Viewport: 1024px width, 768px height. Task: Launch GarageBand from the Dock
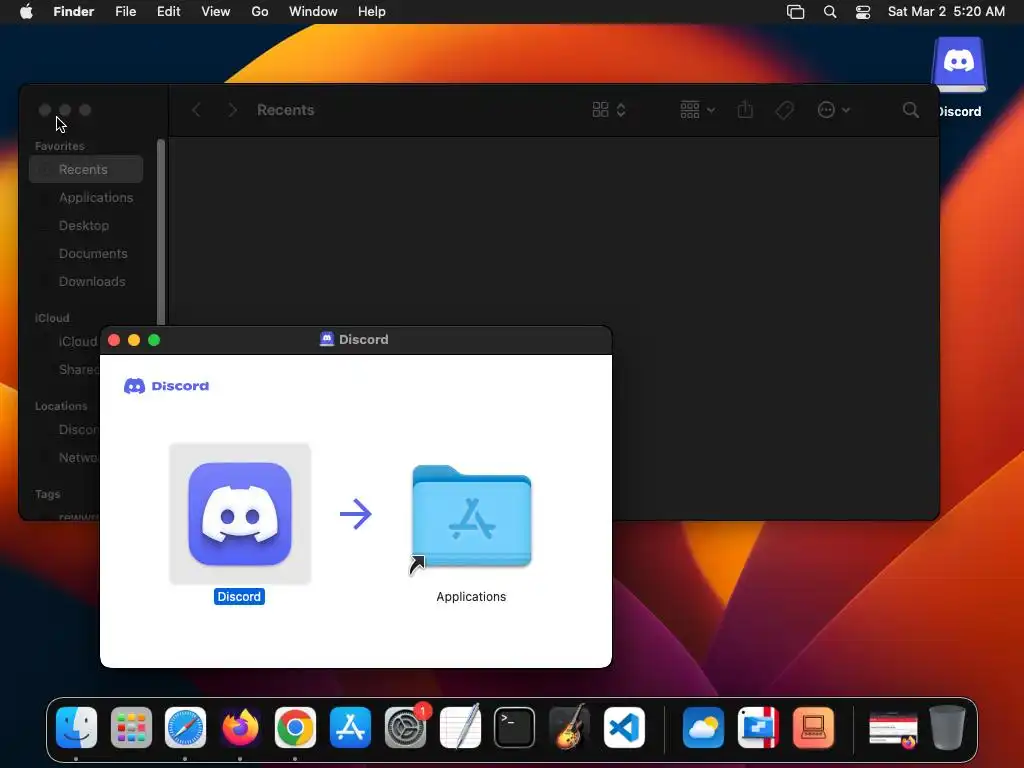point(569,726)
